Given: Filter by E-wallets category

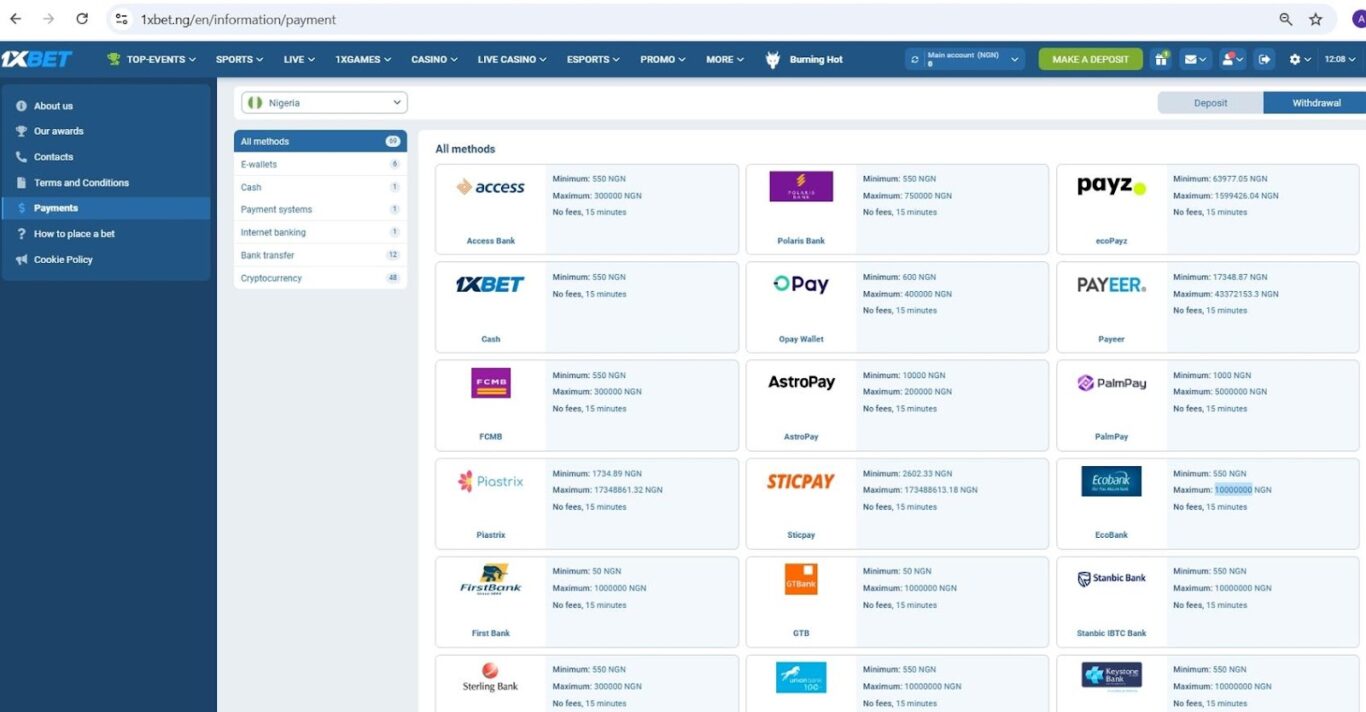Looking at the screenshot, I should [320, 164].
